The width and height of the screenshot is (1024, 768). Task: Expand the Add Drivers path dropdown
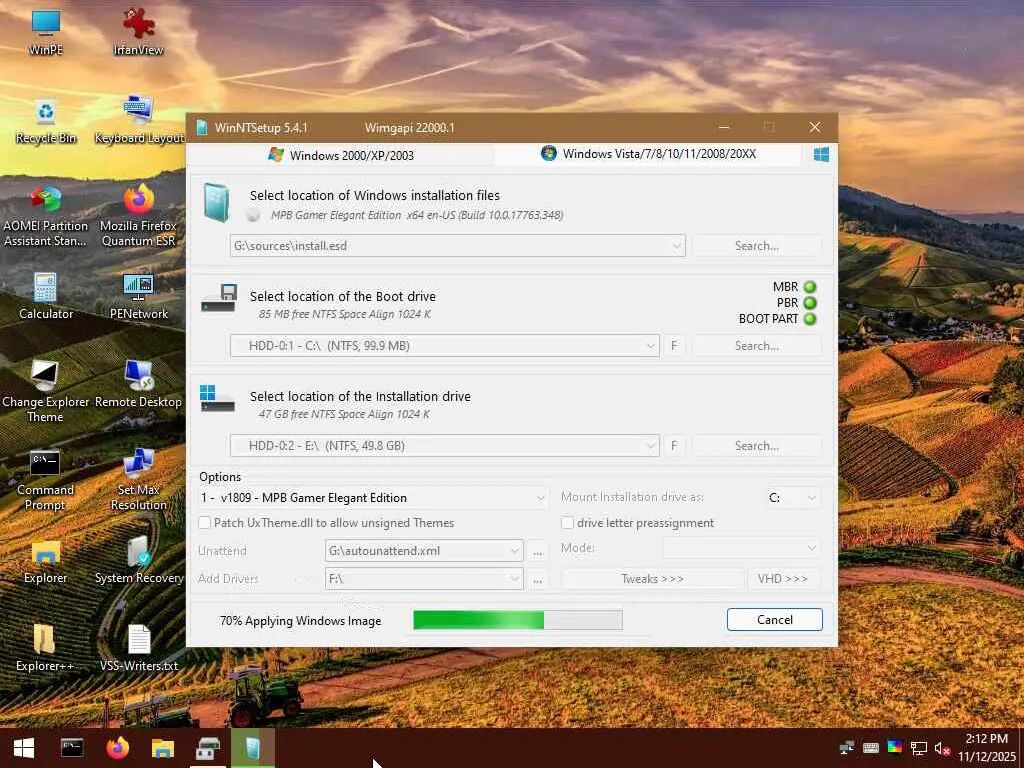(515, 579)
